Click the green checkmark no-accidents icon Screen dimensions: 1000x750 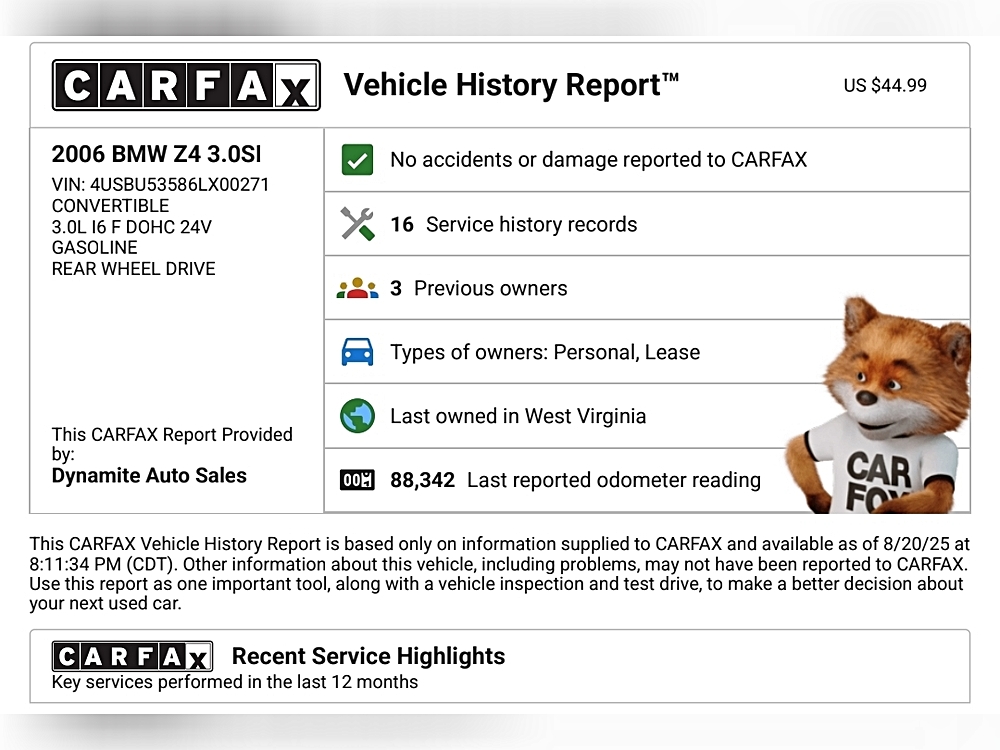tap(357, 159)
